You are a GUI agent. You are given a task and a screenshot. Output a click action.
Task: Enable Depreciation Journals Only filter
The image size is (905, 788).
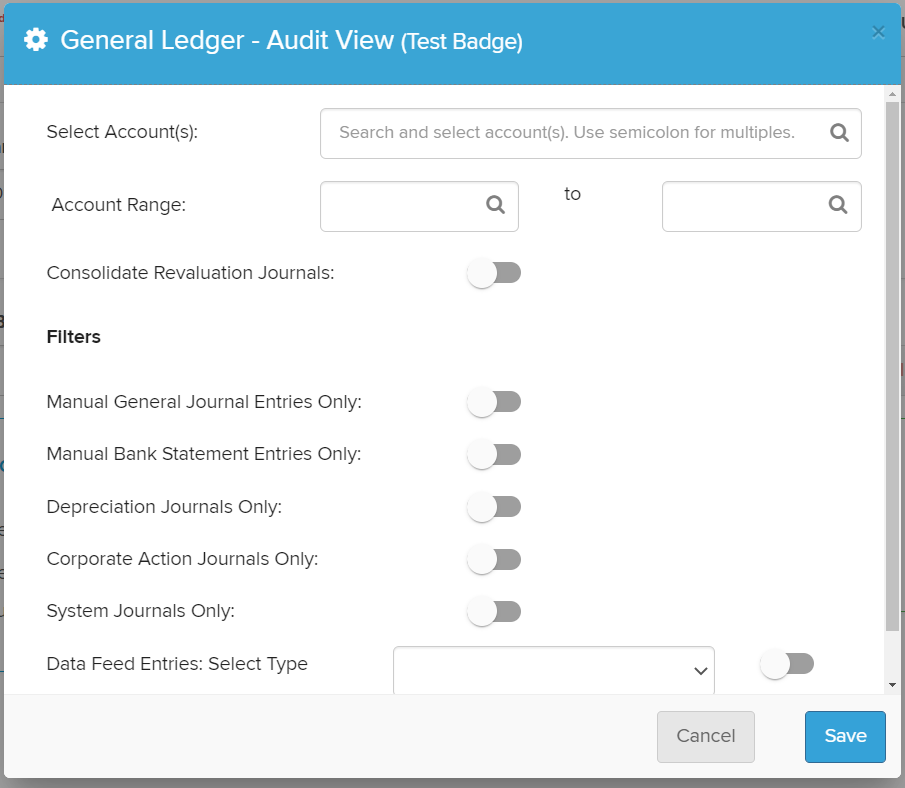pyautogui.click(x=494, y=507)
